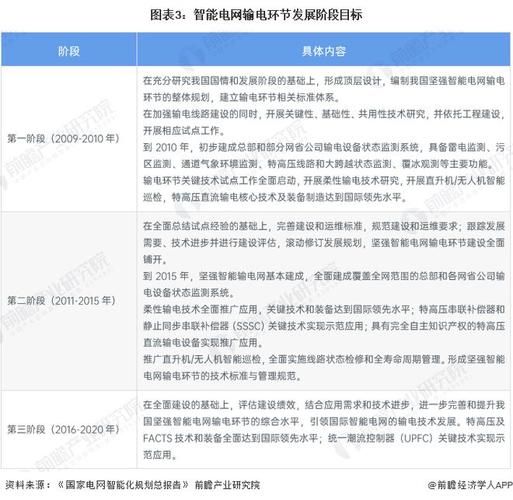Click the chart title '图表3：智能电网输电环节发展阶段目标'

[x=256, y=15]
